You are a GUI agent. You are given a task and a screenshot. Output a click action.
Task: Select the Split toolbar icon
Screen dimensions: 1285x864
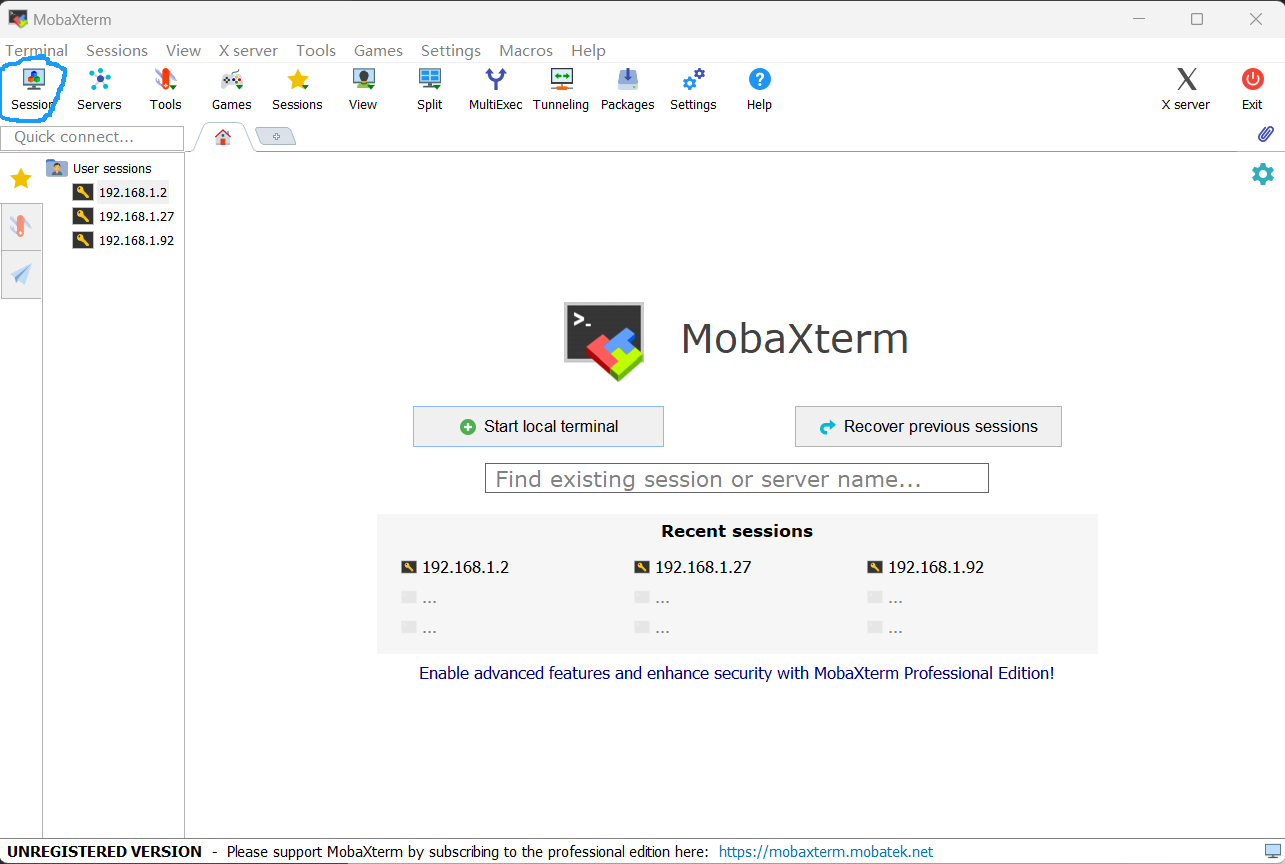(430, 90)
